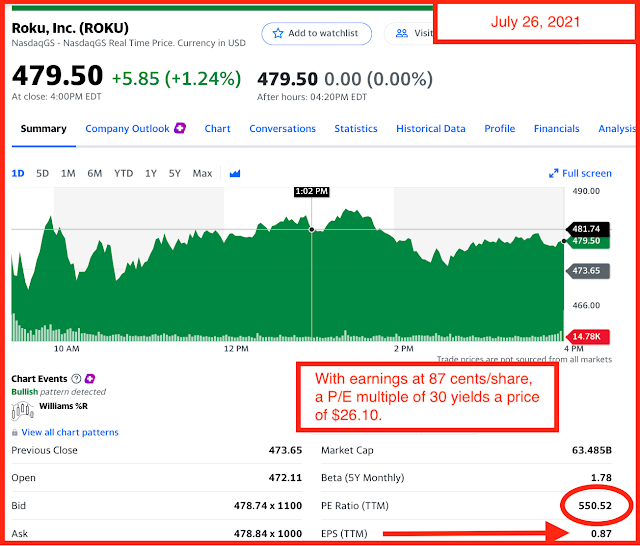
Task: Click the Full screen expand arrows icon
Action: point(553,173)
